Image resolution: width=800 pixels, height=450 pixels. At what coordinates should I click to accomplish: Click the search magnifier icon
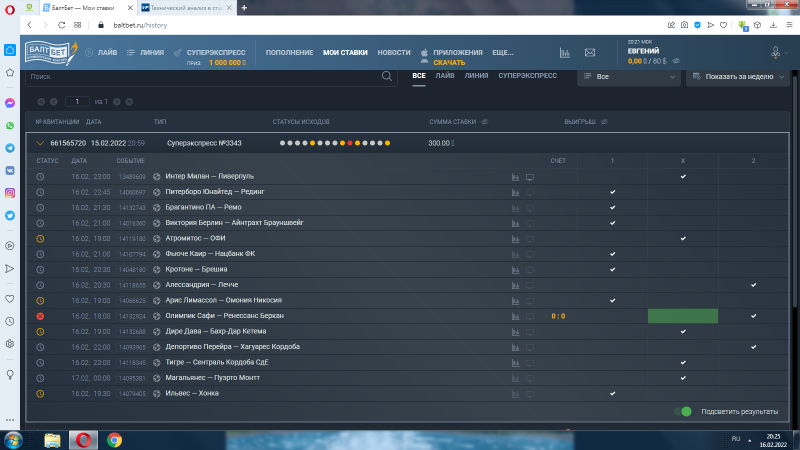point(387,76)
